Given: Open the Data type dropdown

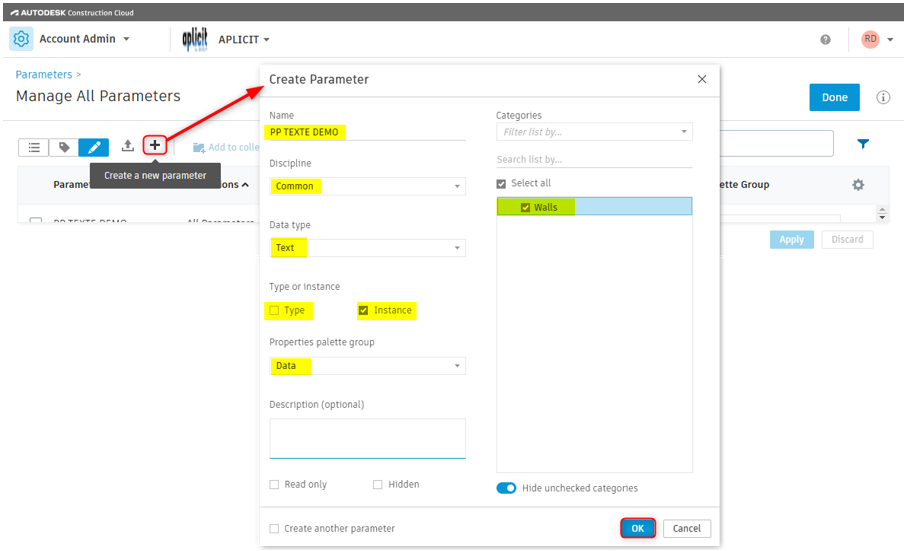Looking at the screenshot, I should click(x=367, y=248).
